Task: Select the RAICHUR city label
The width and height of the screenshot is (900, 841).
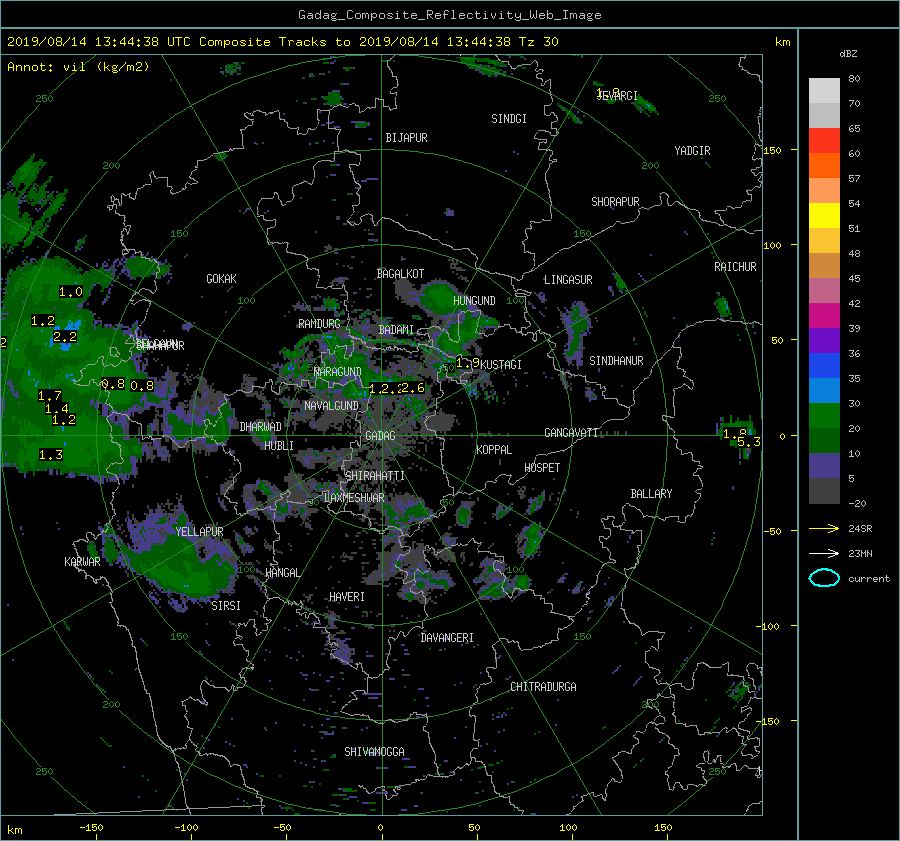Action: pos(735,267)
